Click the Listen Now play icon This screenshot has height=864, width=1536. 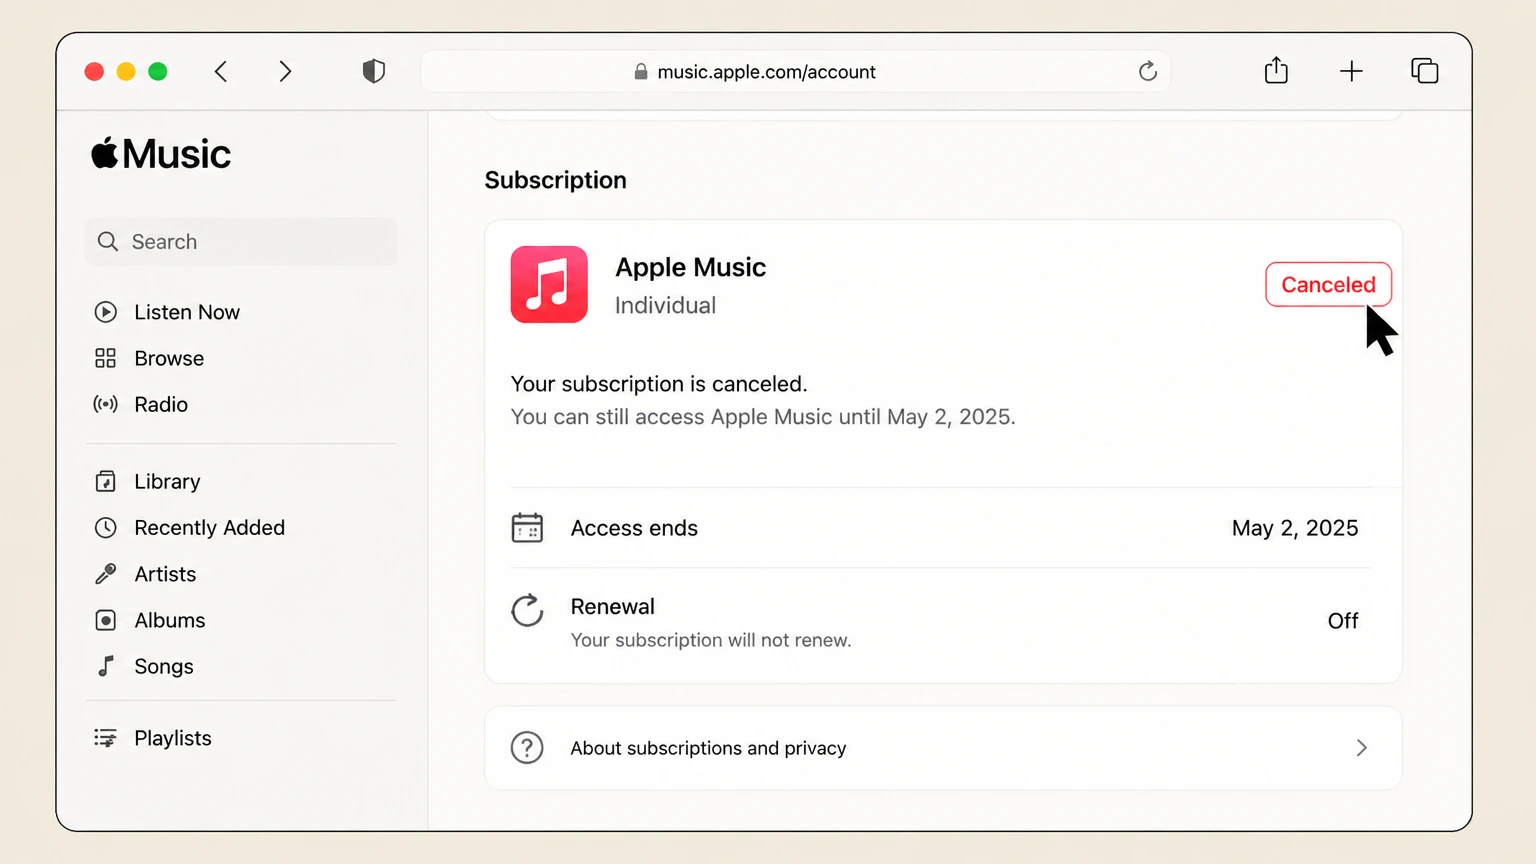coord(106,312)
